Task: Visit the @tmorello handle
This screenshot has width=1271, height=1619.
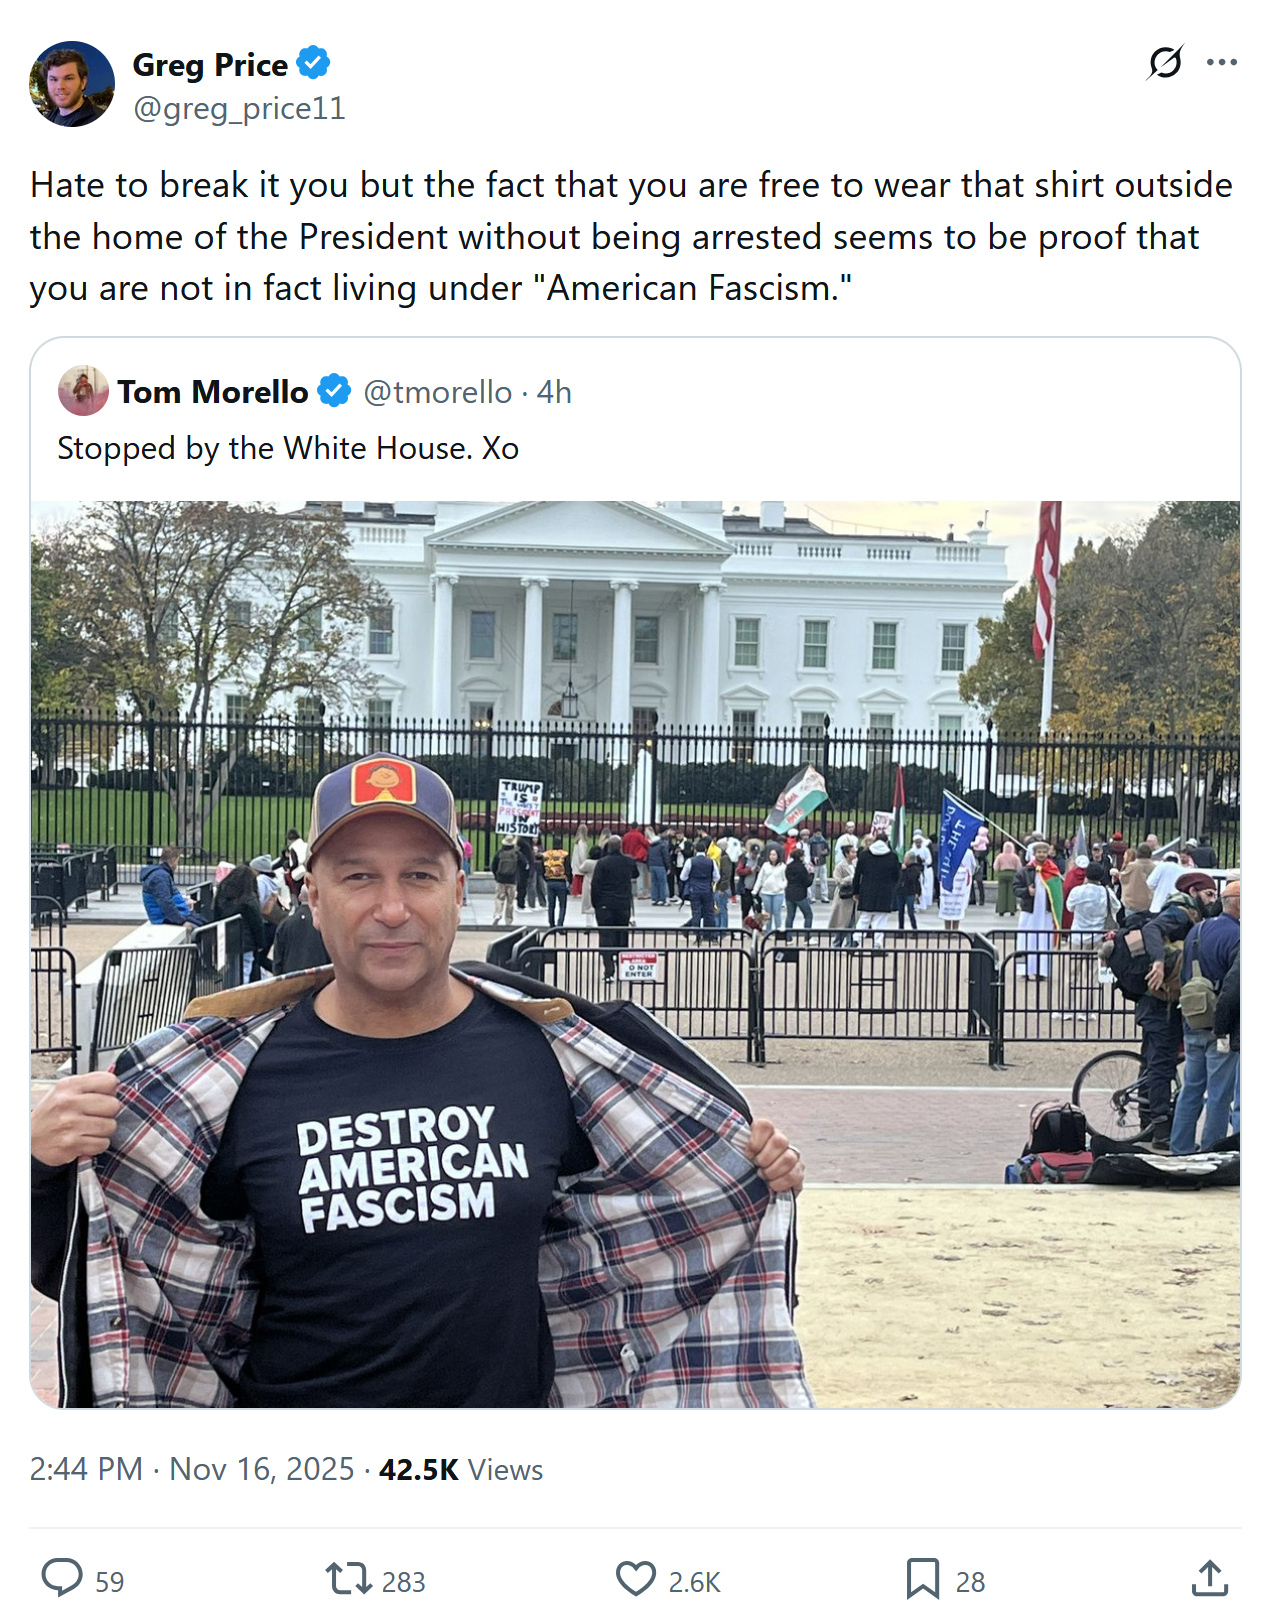Action: [437, 392]
